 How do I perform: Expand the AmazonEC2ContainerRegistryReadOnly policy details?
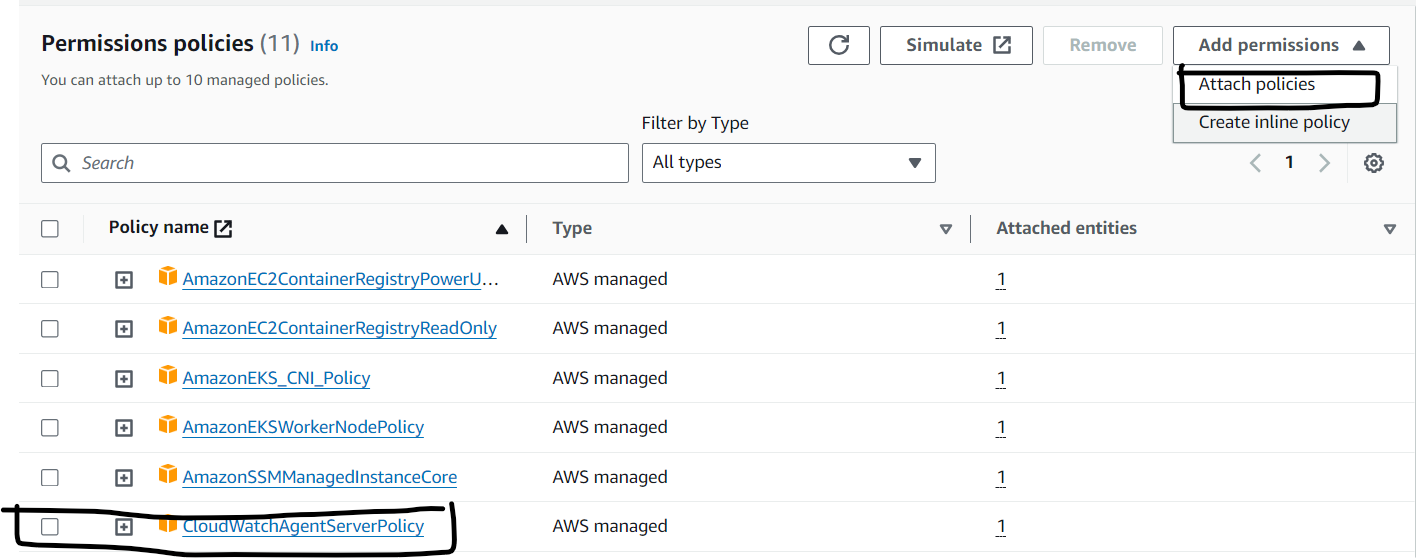124,329
